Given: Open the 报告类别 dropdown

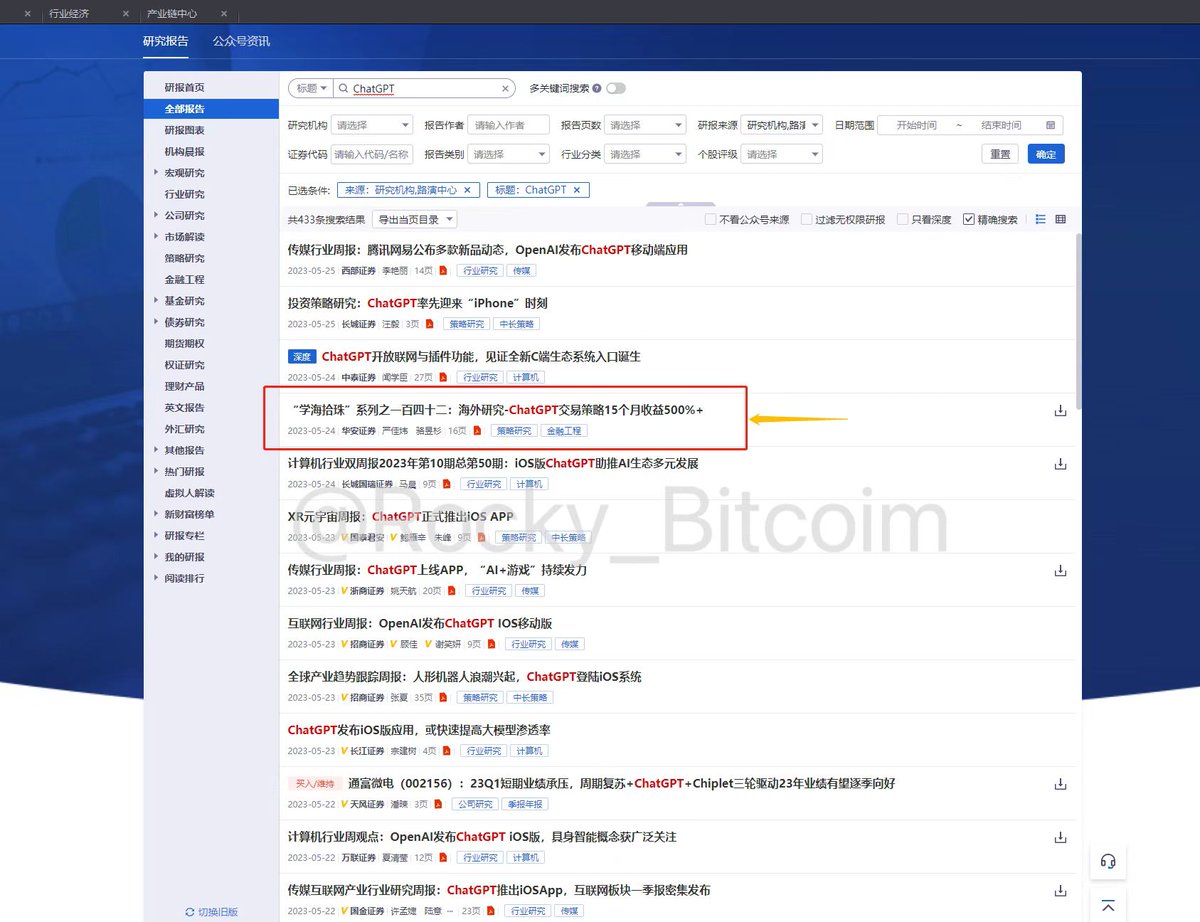Looking at the screenshot, I should [x=509, y=155].
